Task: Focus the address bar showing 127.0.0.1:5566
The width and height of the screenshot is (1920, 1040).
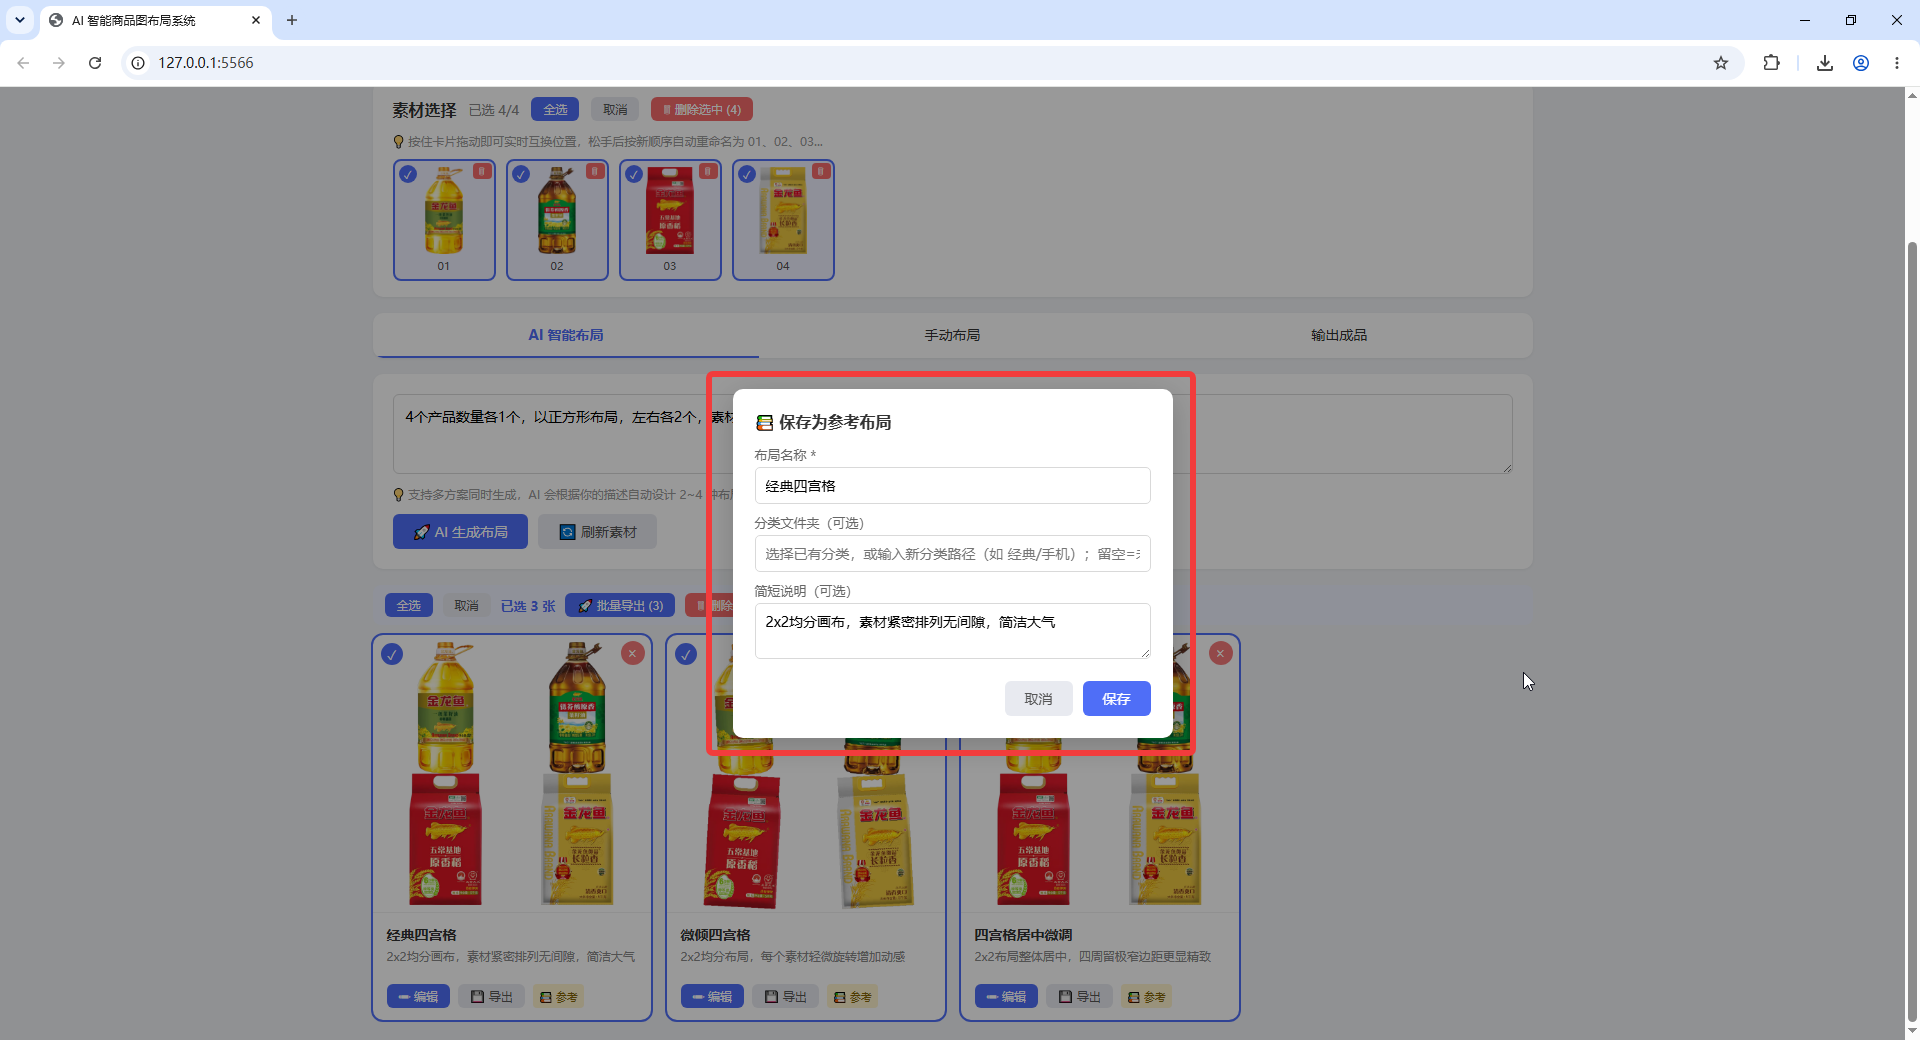Action: [930, 63]
